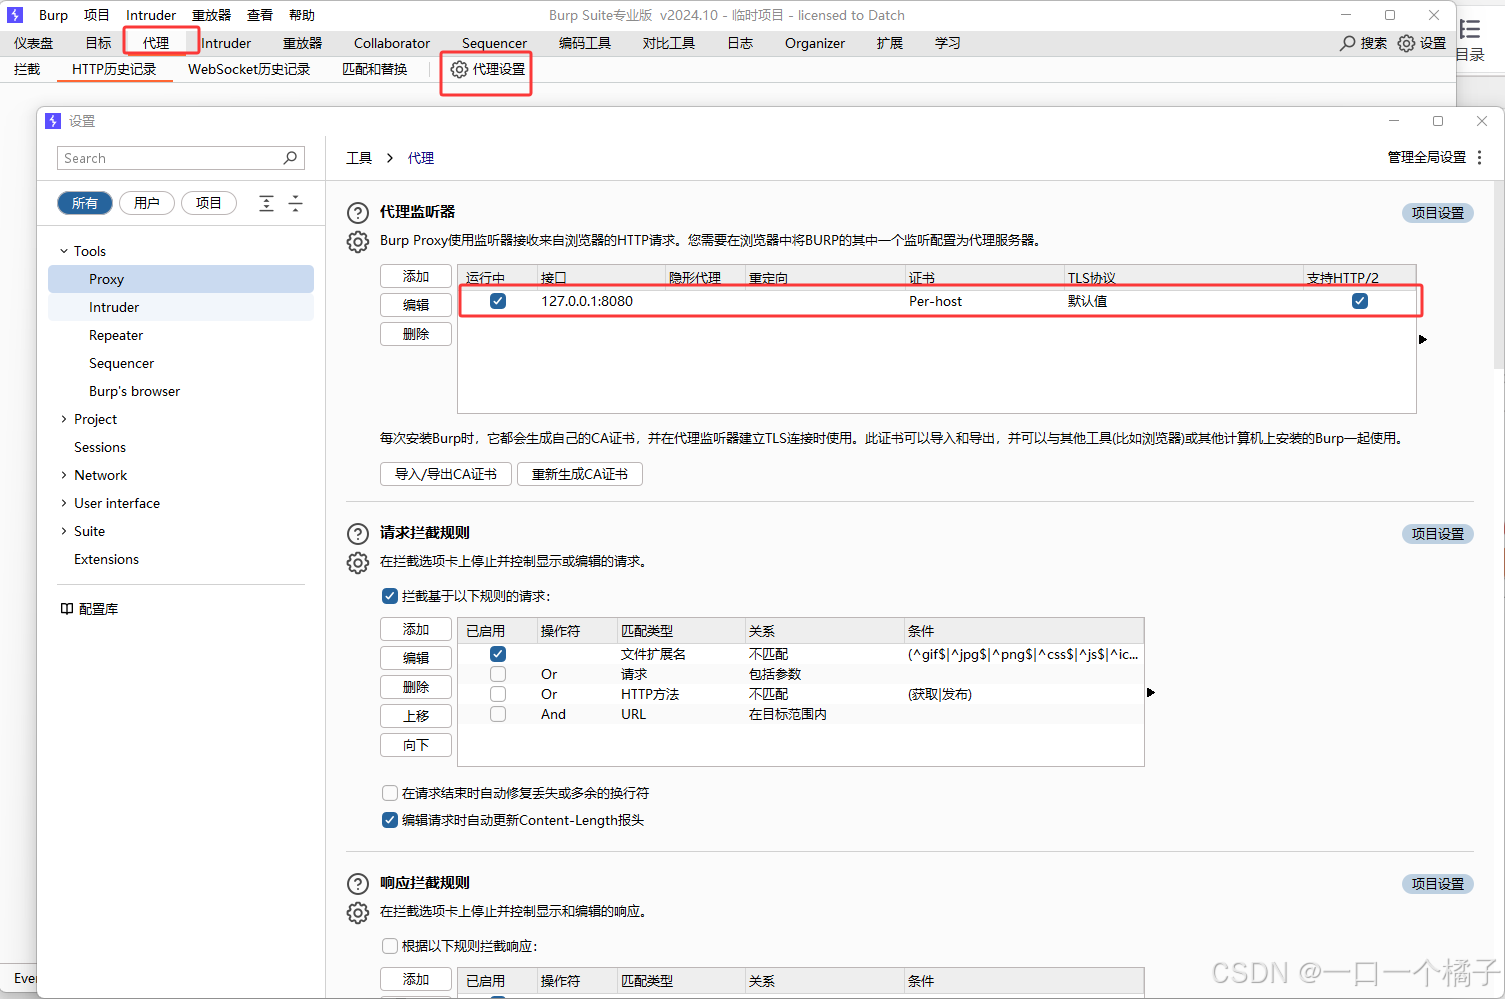Screen dimensions: 1505x999
Task: Click 删除 button for proxy listeners
Action: [416, 334]
